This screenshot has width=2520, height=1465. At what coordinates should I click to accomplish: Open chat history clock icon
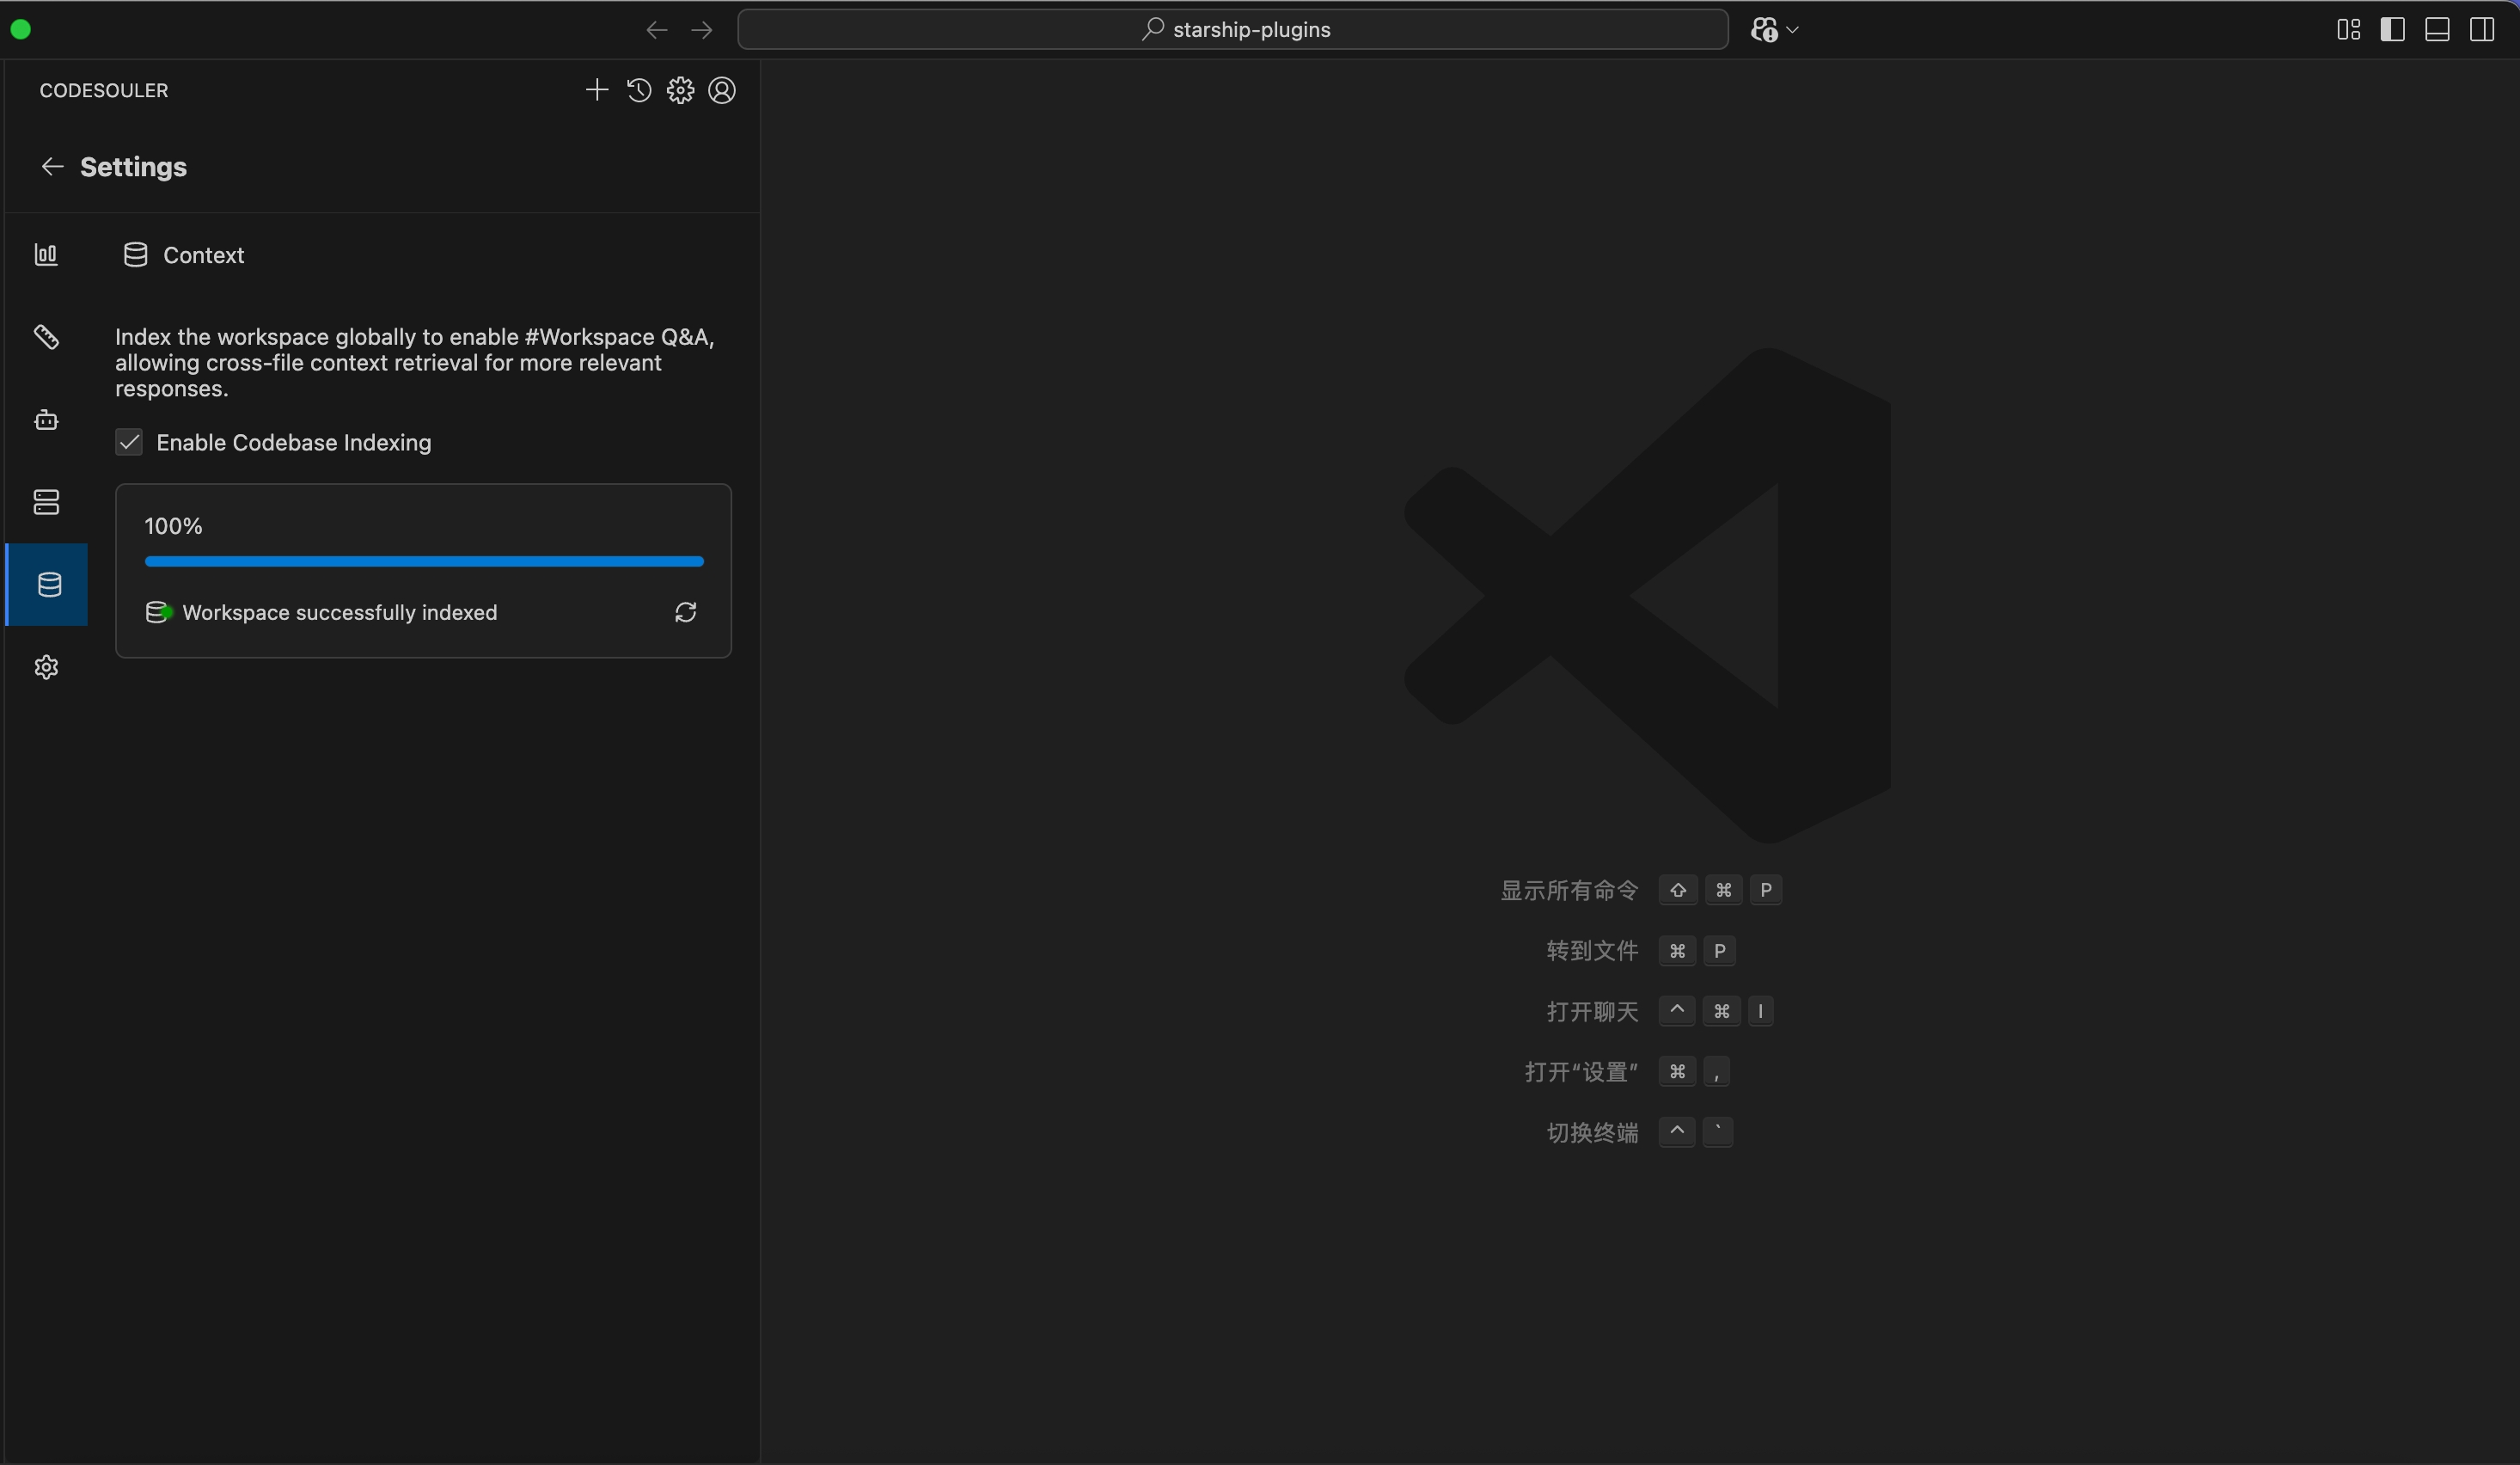[639, 90]
